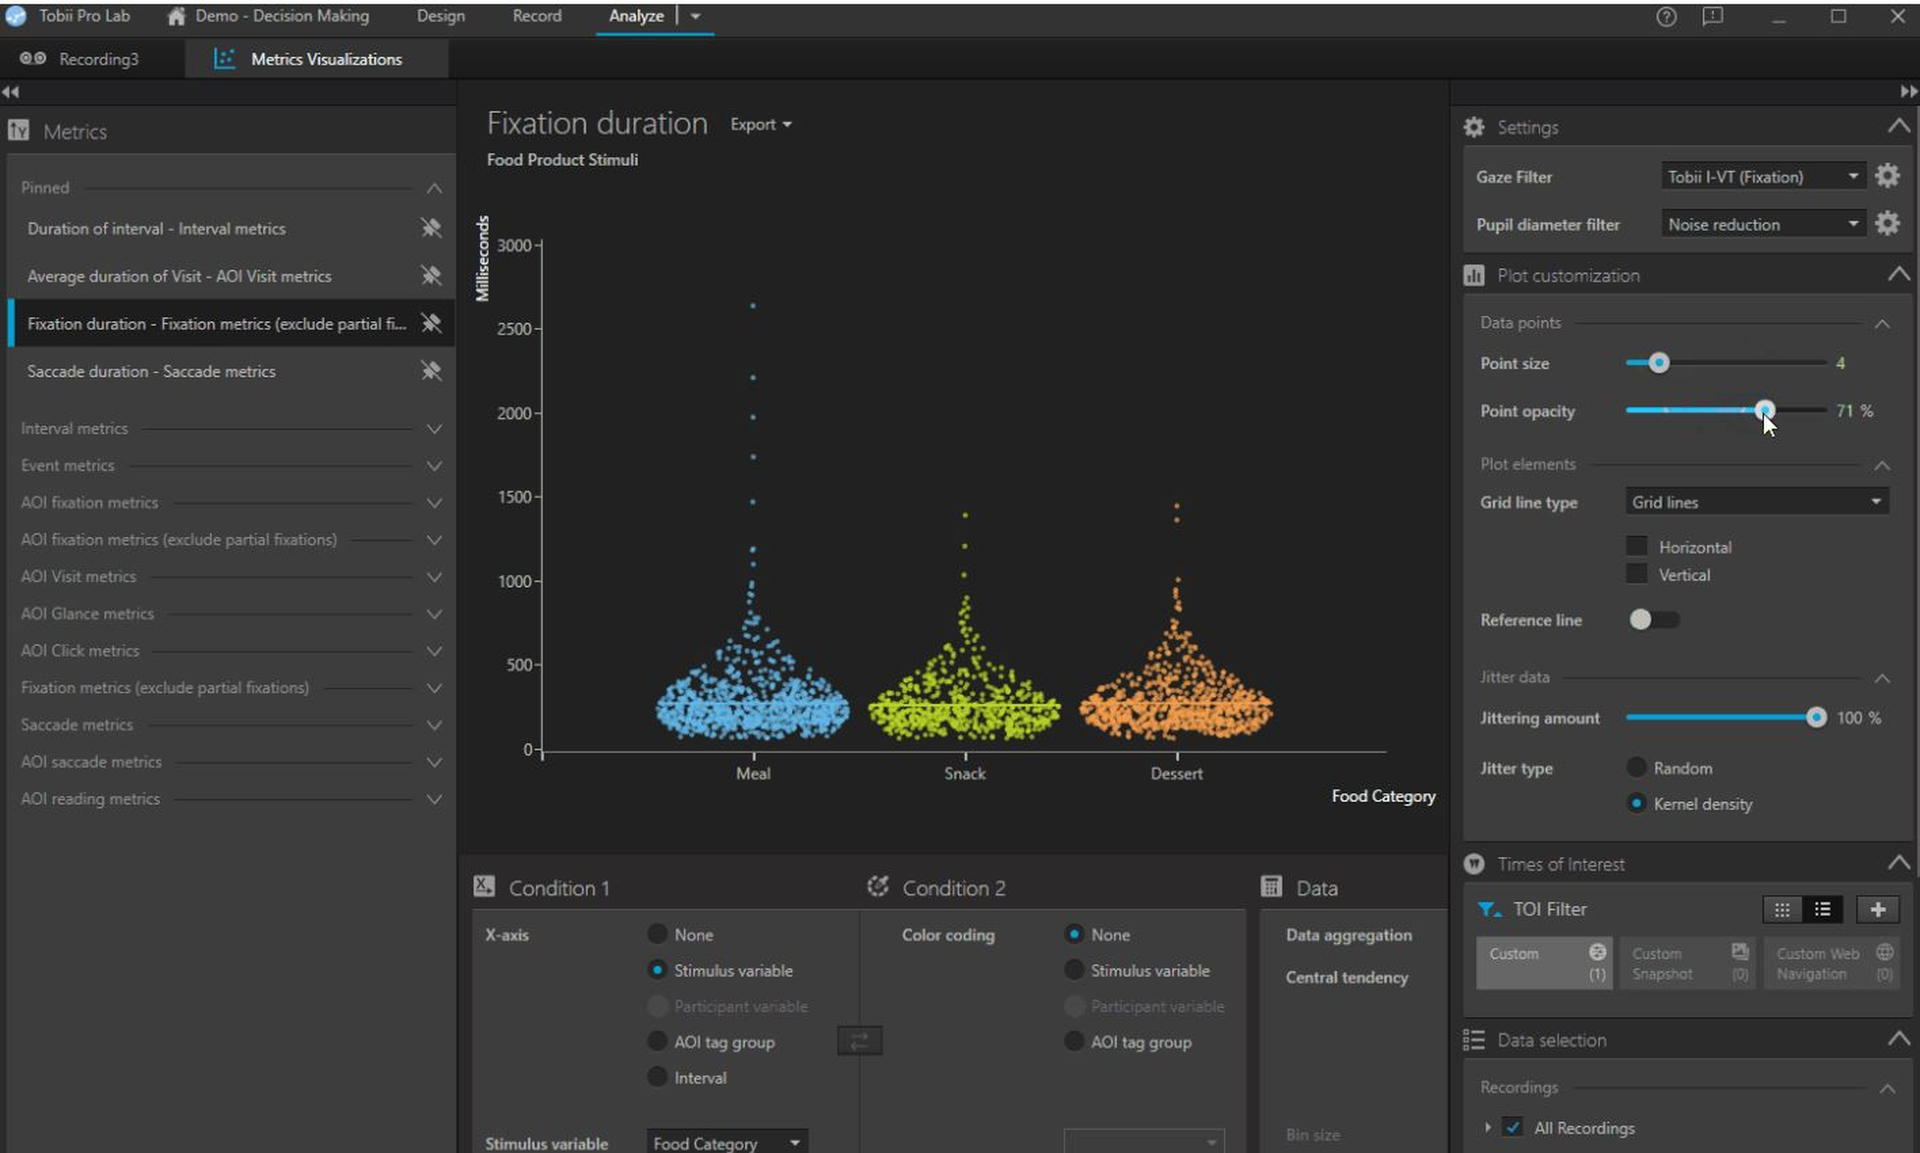Viewport: 1920px width, 1153px height.
Task: Switch TOI filter to list view
Action: (1822, 909)
